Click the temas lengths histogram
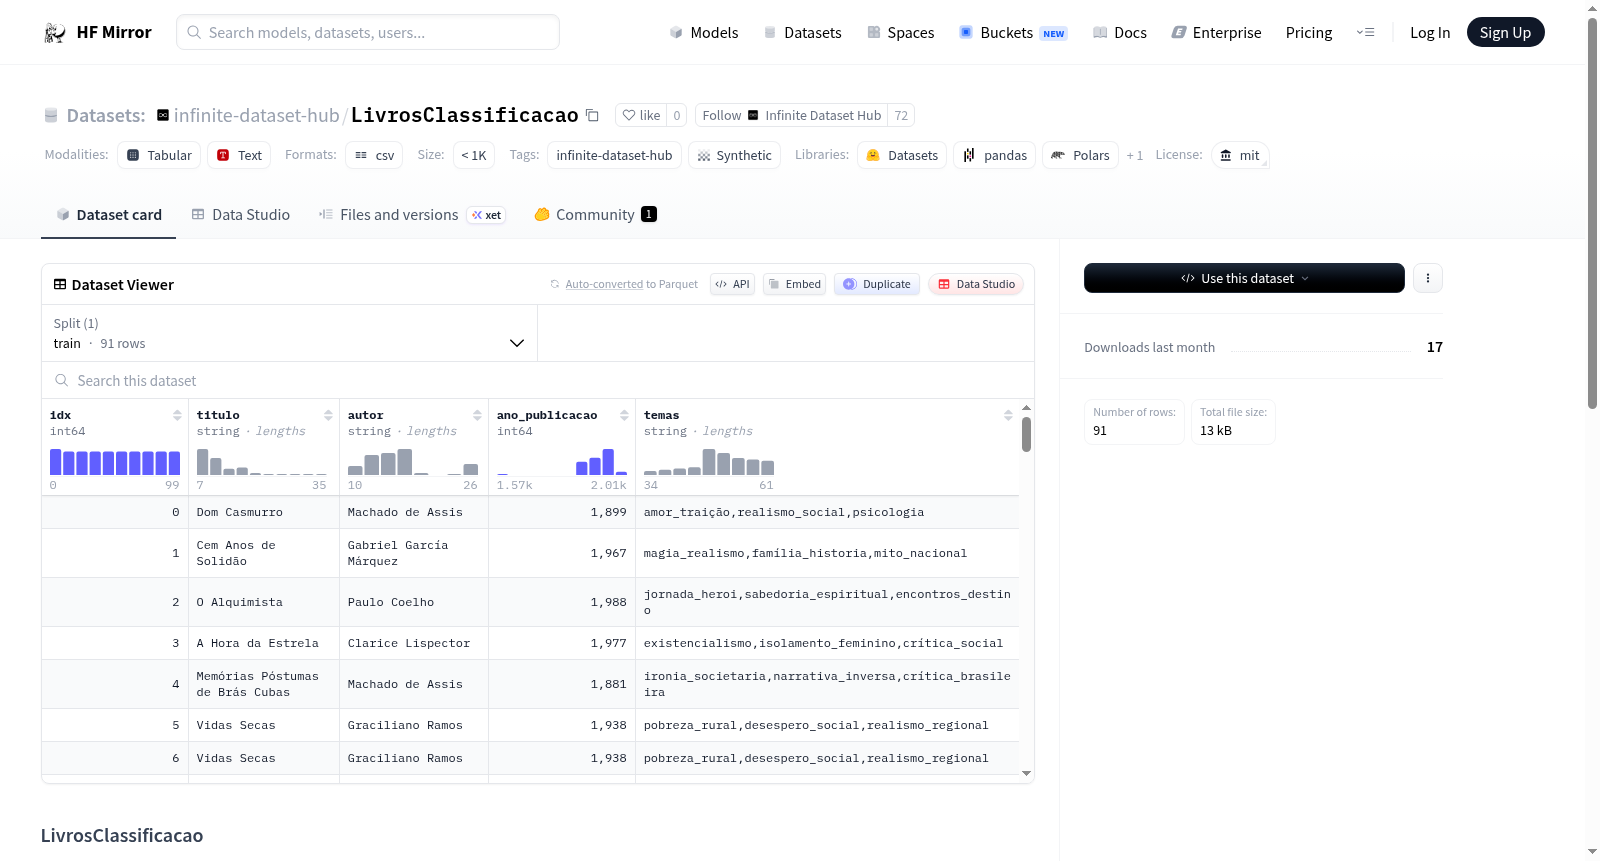This screenshot has height=861, width=1600. 709,462
